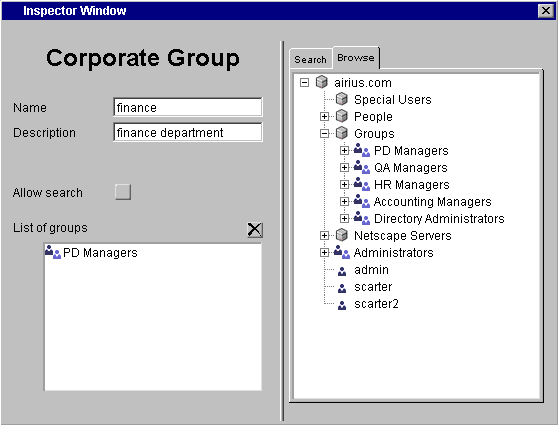Expand the People node
This screenshot has width=558, height=425.
coord(324,116)
